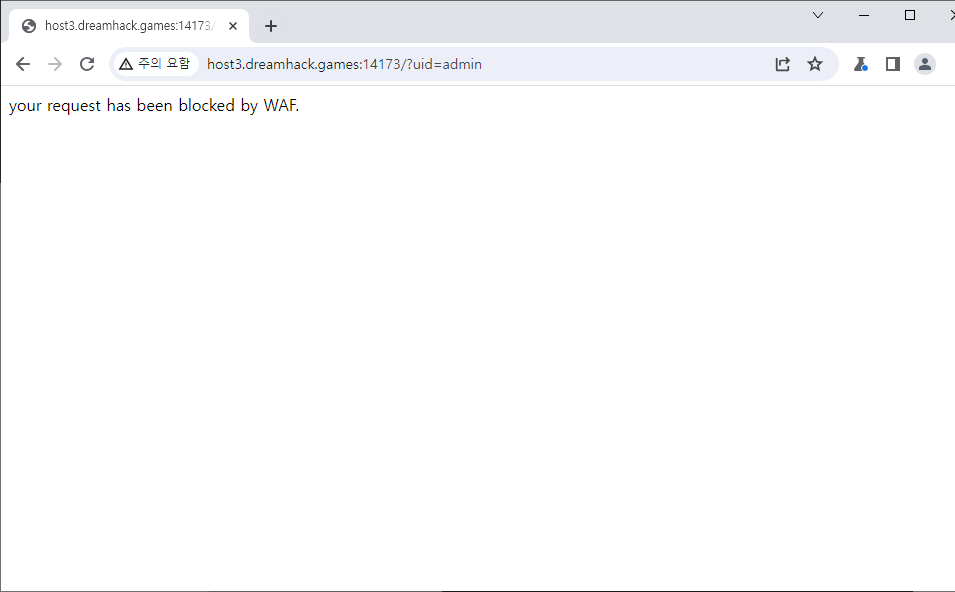Screen dimensions: 955x592
Task: Click the globe favicon on the tab
Action: [x=29, y=26]
